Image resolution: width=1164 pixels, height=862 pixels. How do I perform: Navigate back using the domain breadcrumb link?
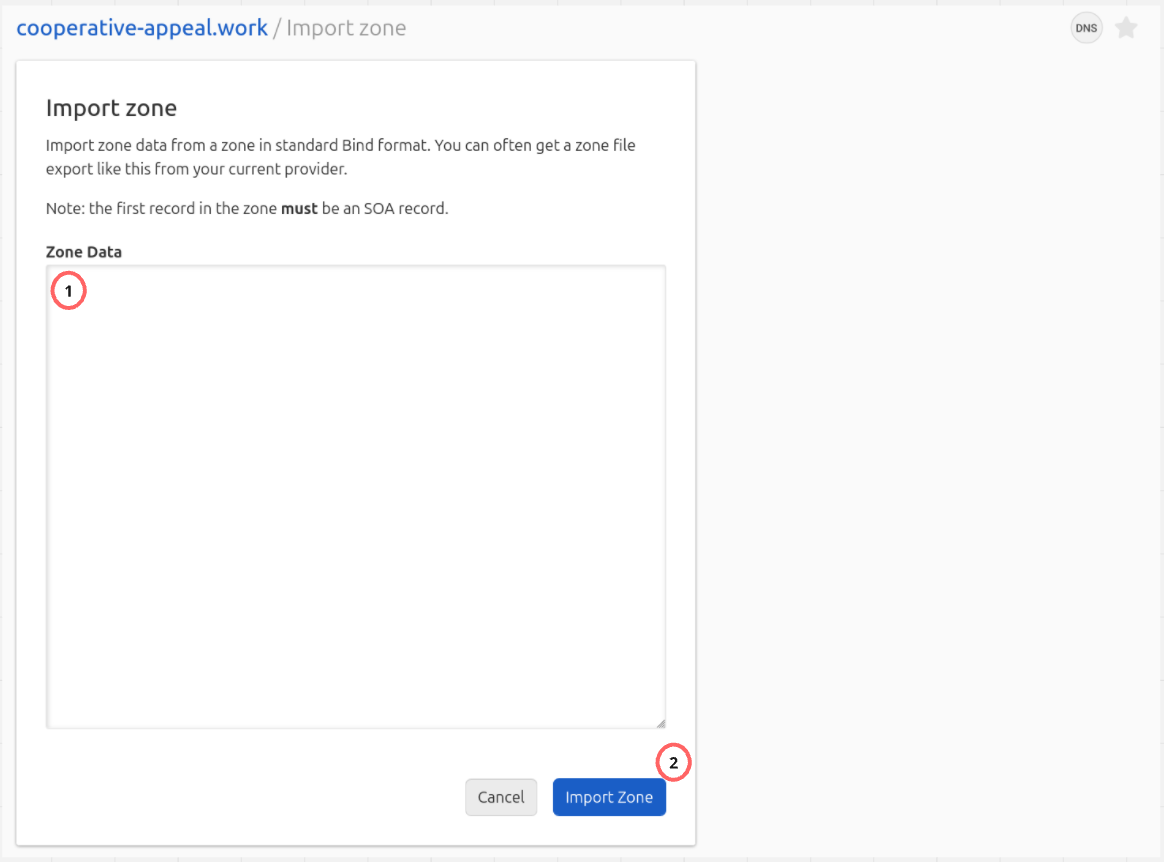141,28
